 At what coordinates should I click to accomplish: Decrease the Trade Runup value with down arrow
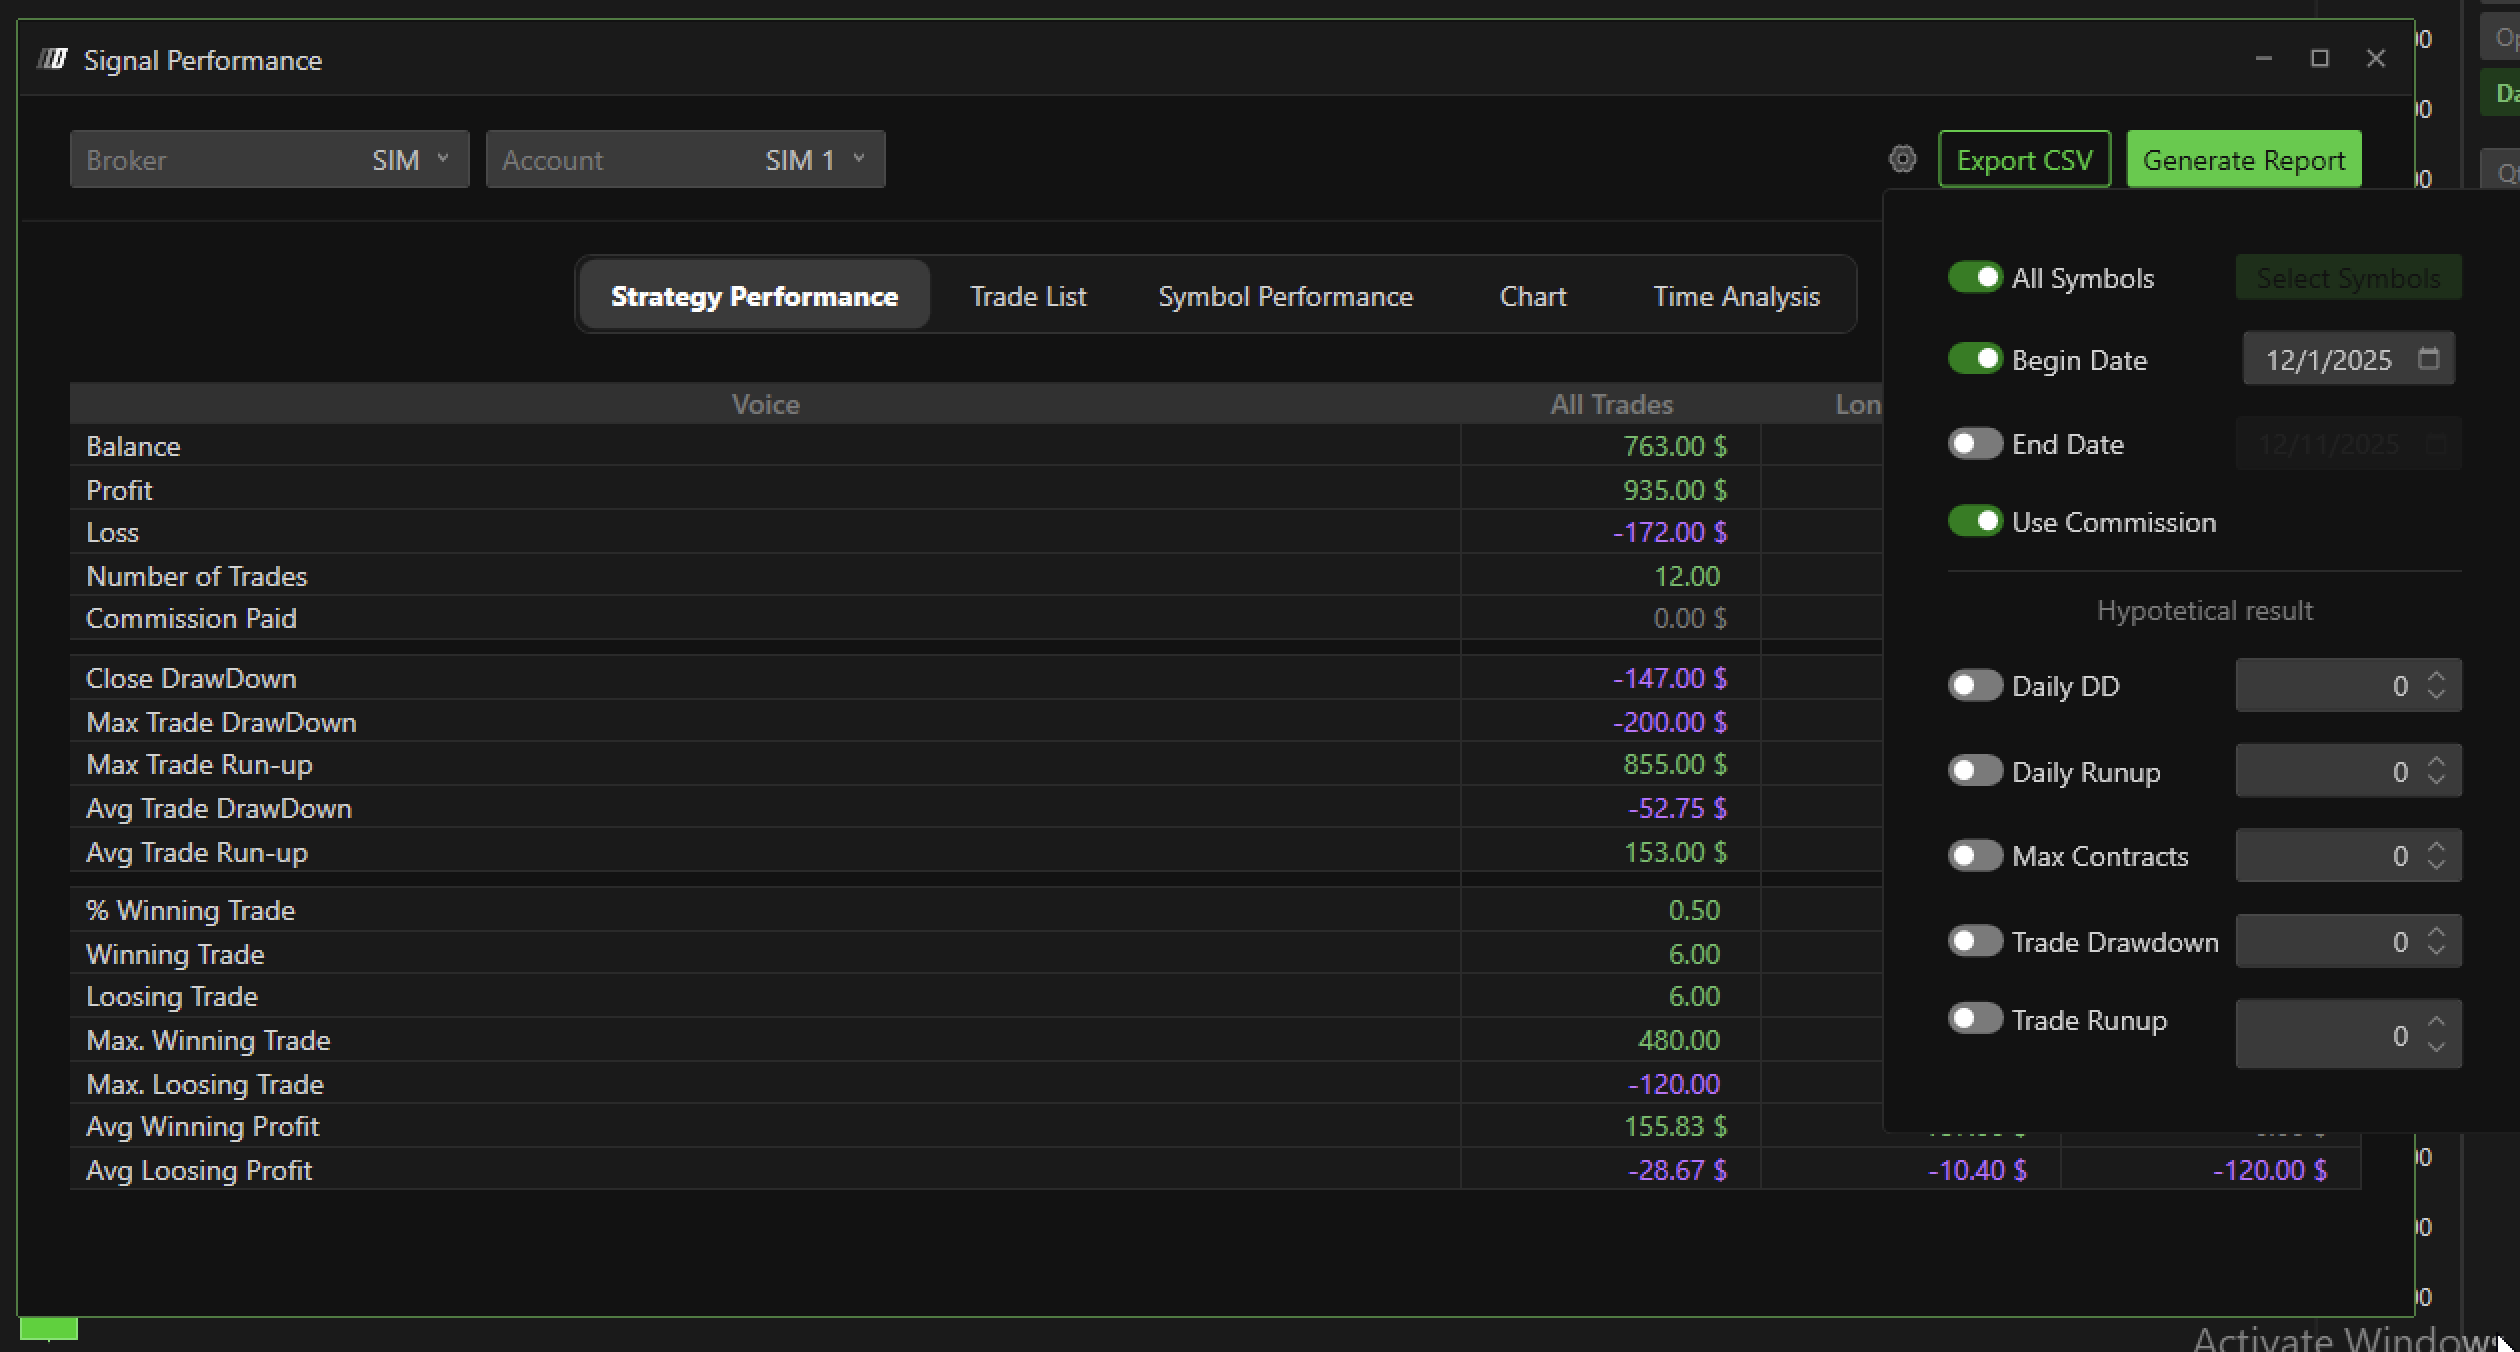[2436, 1046]
